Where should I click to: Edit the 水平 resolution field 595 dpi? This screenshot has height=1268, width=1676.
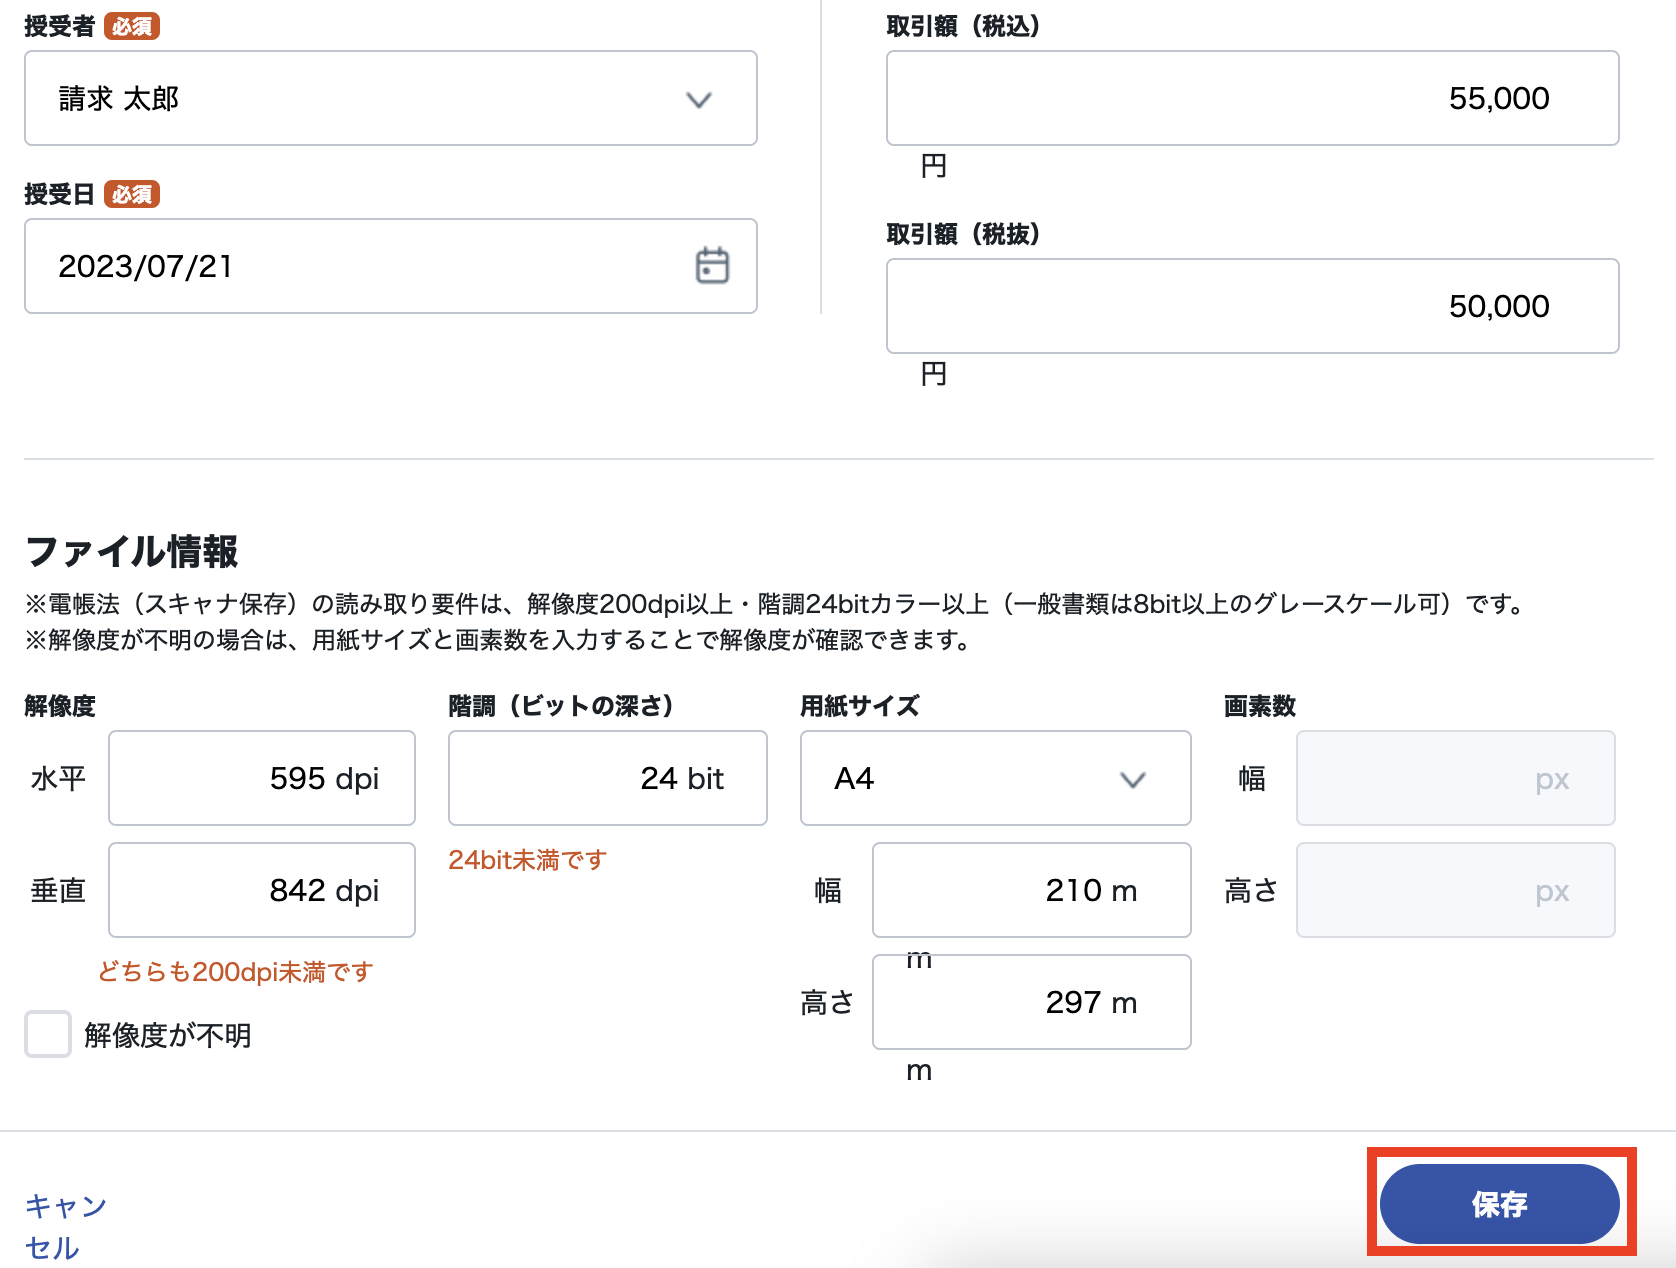262,778
